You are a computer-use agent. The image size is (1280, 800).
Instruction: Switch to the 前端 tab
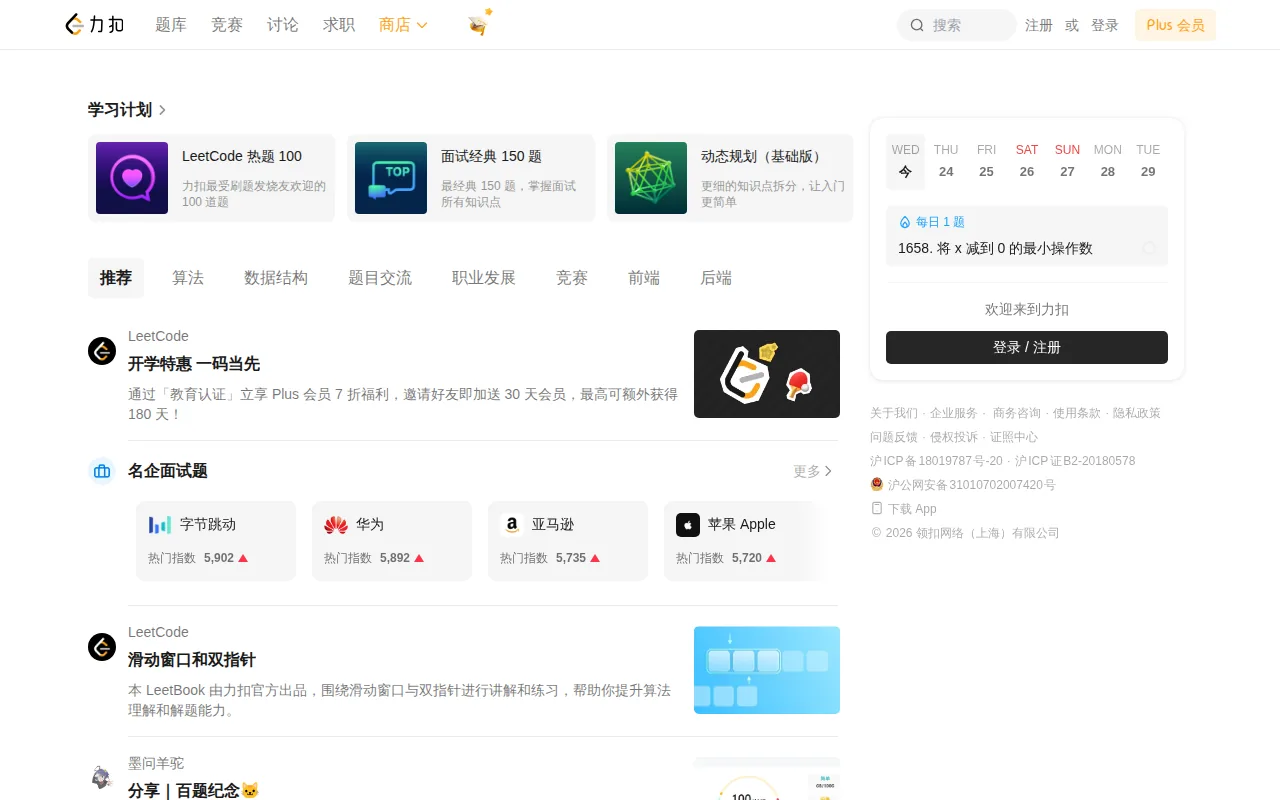coord(644,278)
